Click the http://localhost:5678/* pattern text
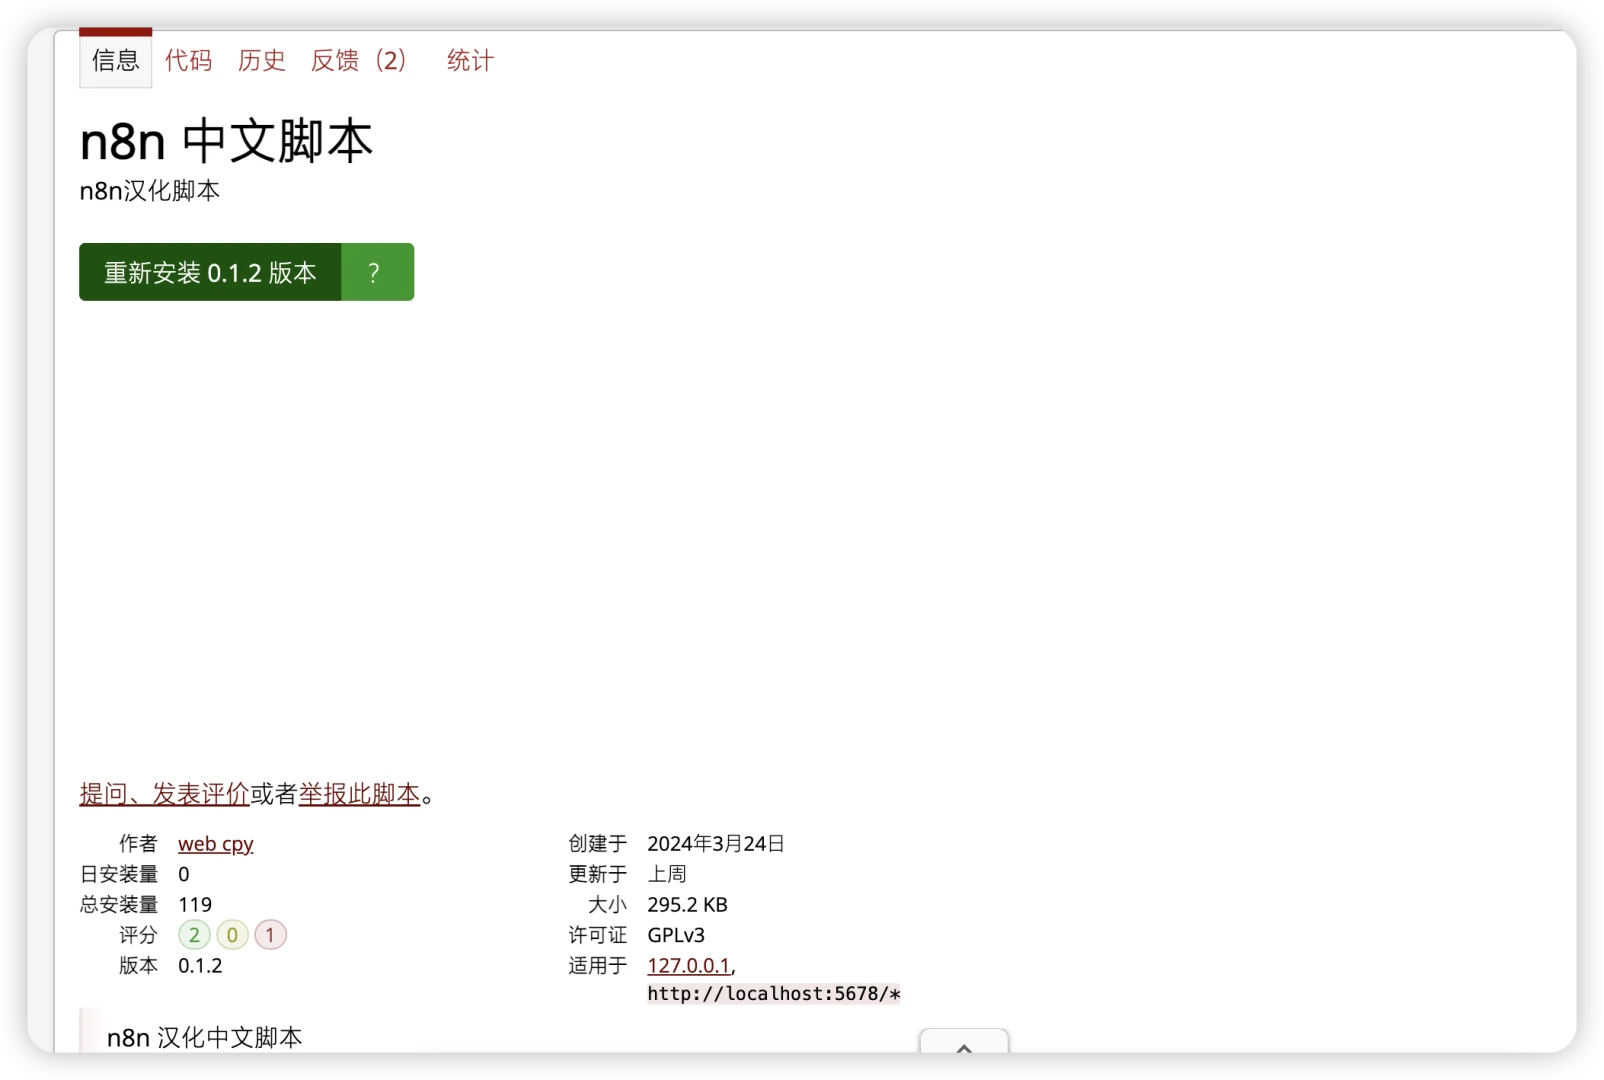Screen dimensions: 1604x1080 (x=773, y=994)
